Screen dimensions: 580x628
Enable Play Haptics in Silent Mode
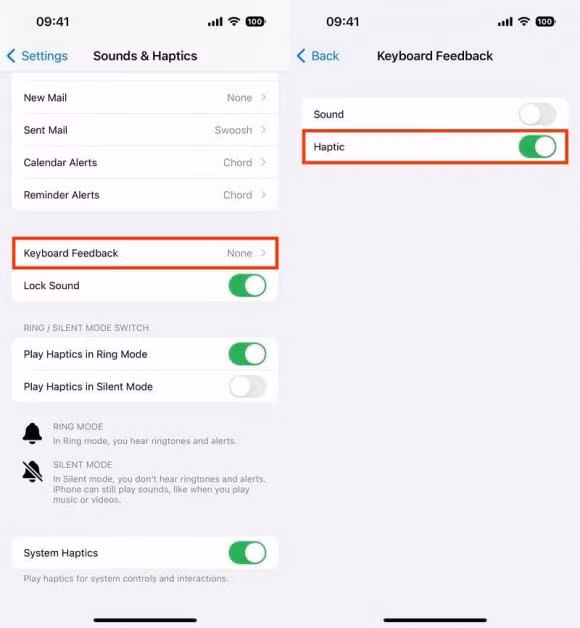tap(248, 386)
